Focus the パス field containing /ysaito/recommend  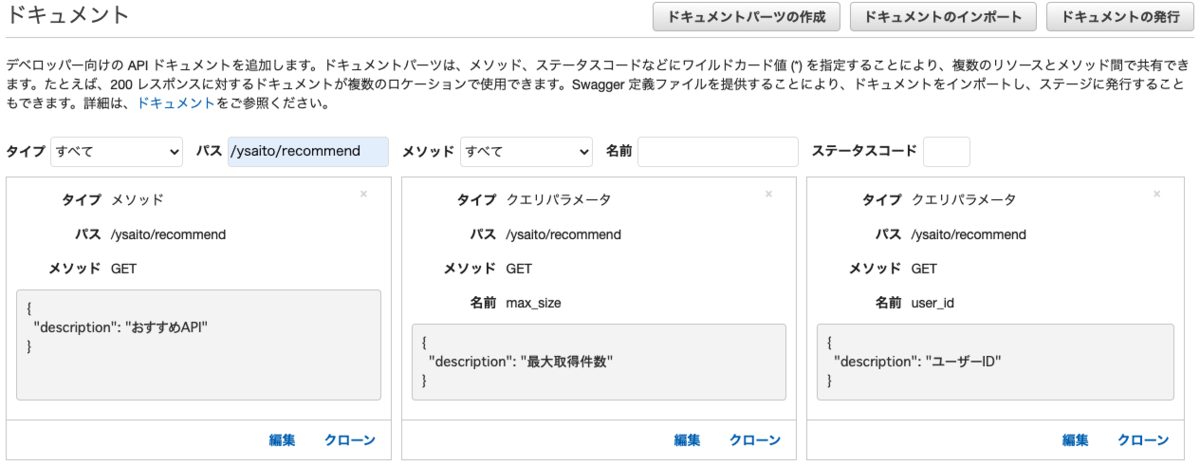click(x=308, y=152)
